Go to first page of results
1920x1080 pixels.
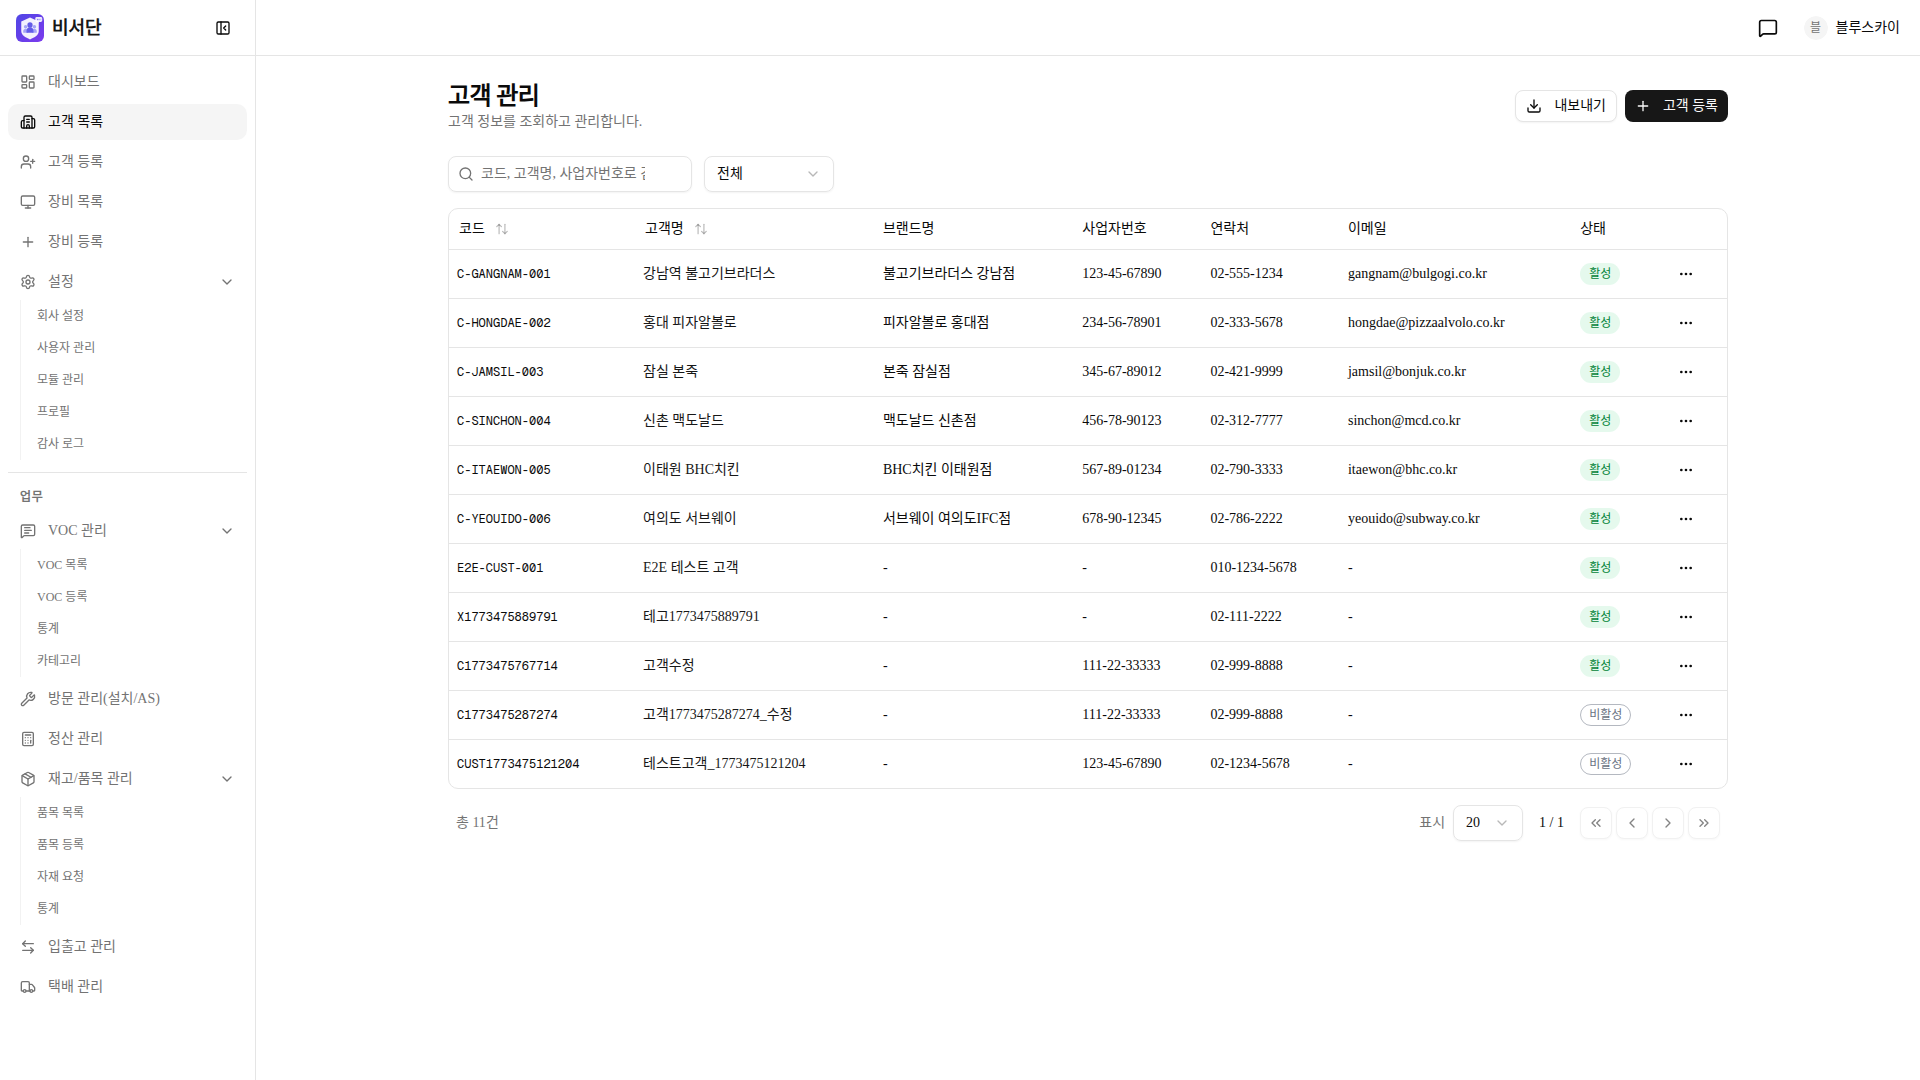tap(1596, 823)
